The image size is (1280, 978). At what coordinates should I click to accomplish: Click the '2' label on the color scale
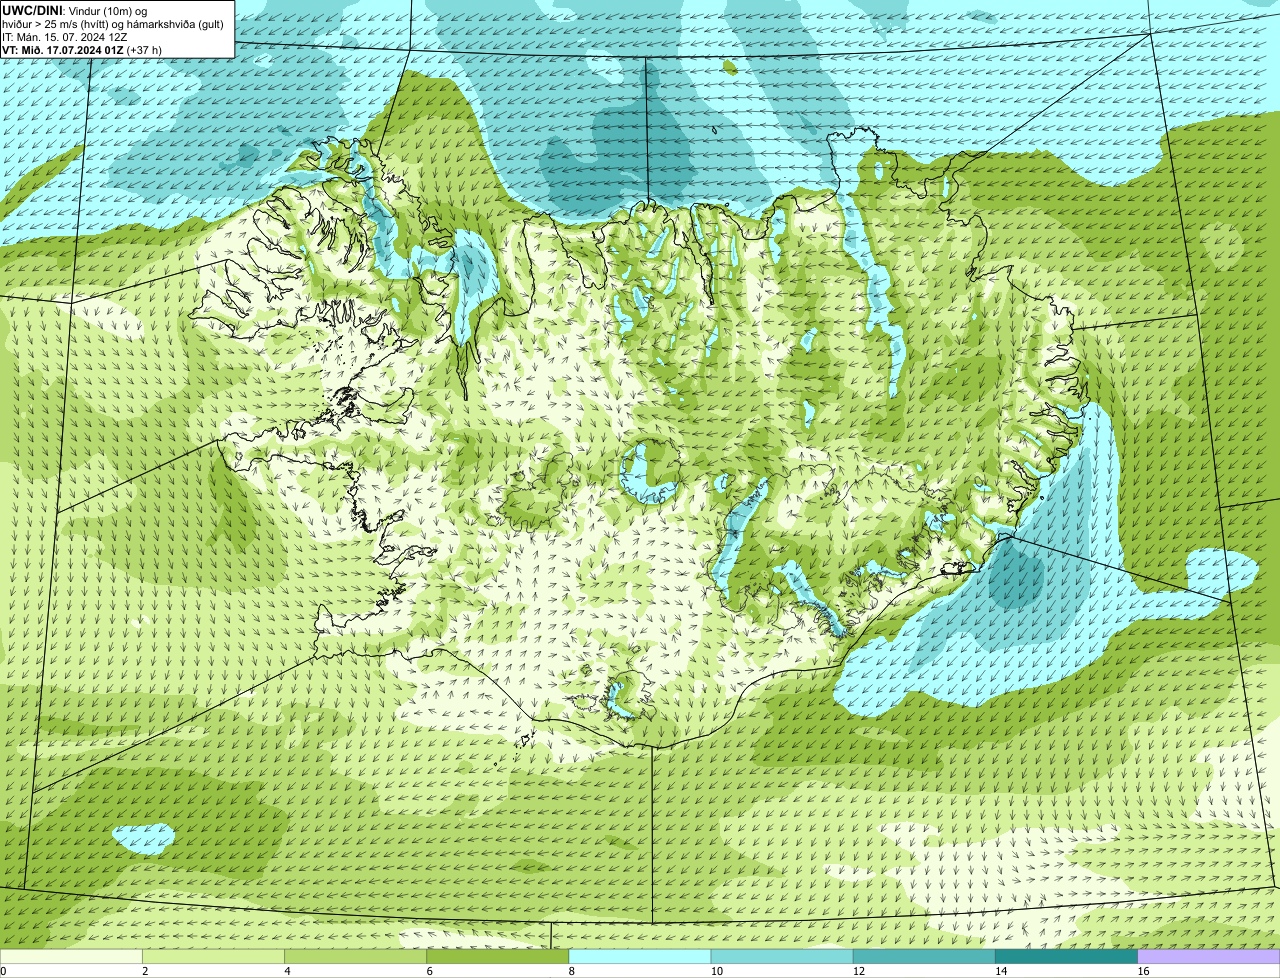point(145,971)
